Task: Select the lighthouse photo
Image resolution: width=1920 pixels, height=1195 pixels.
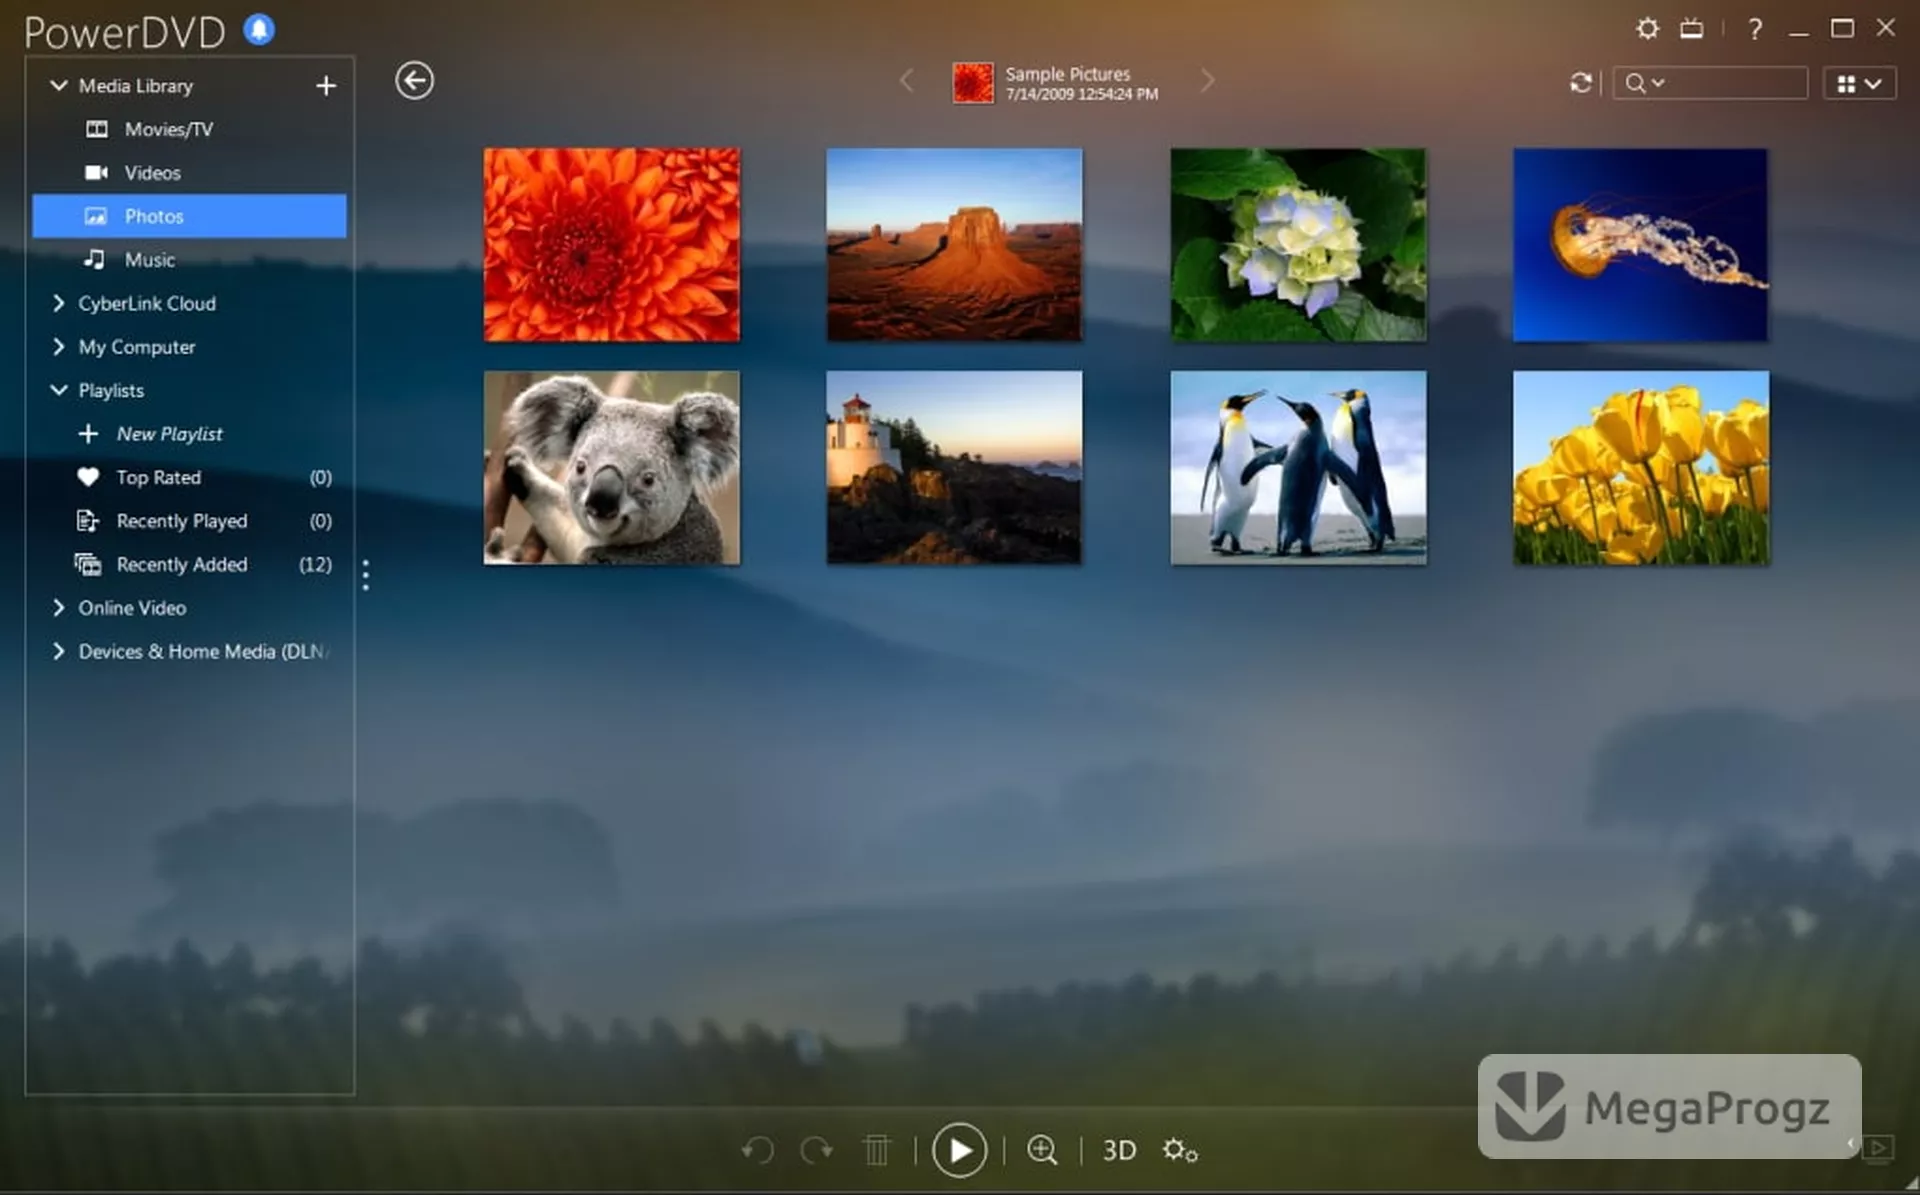Action: point(954,468)
